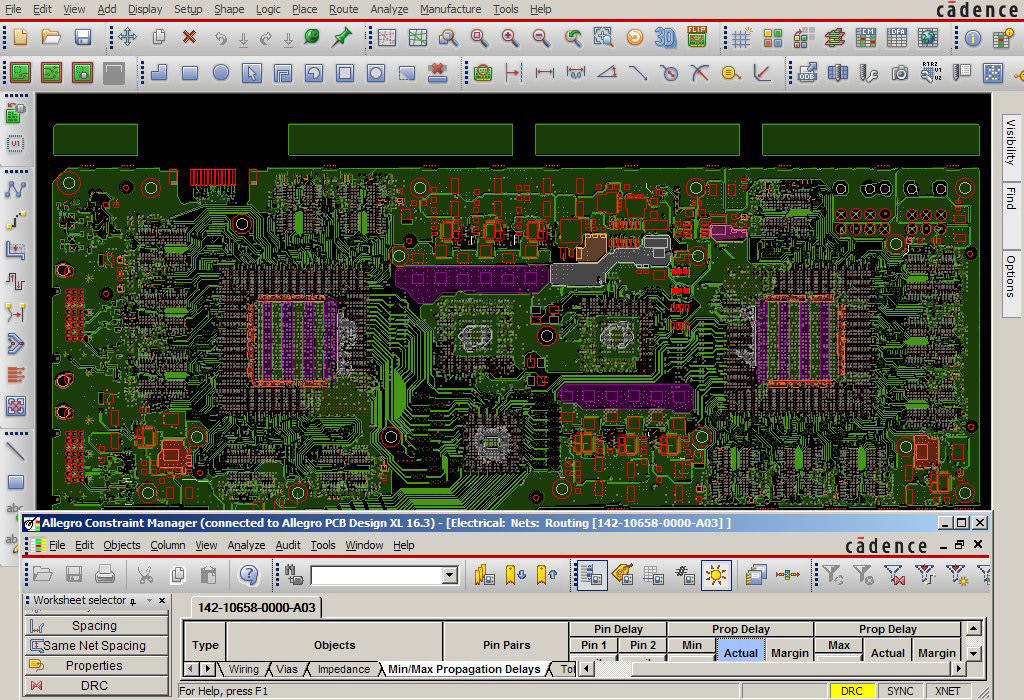Click the sun-shaped highlight icon in Constraint Manager
Image resolution: width=1024 pixels, height=700 pixels.
click(716, 574)
